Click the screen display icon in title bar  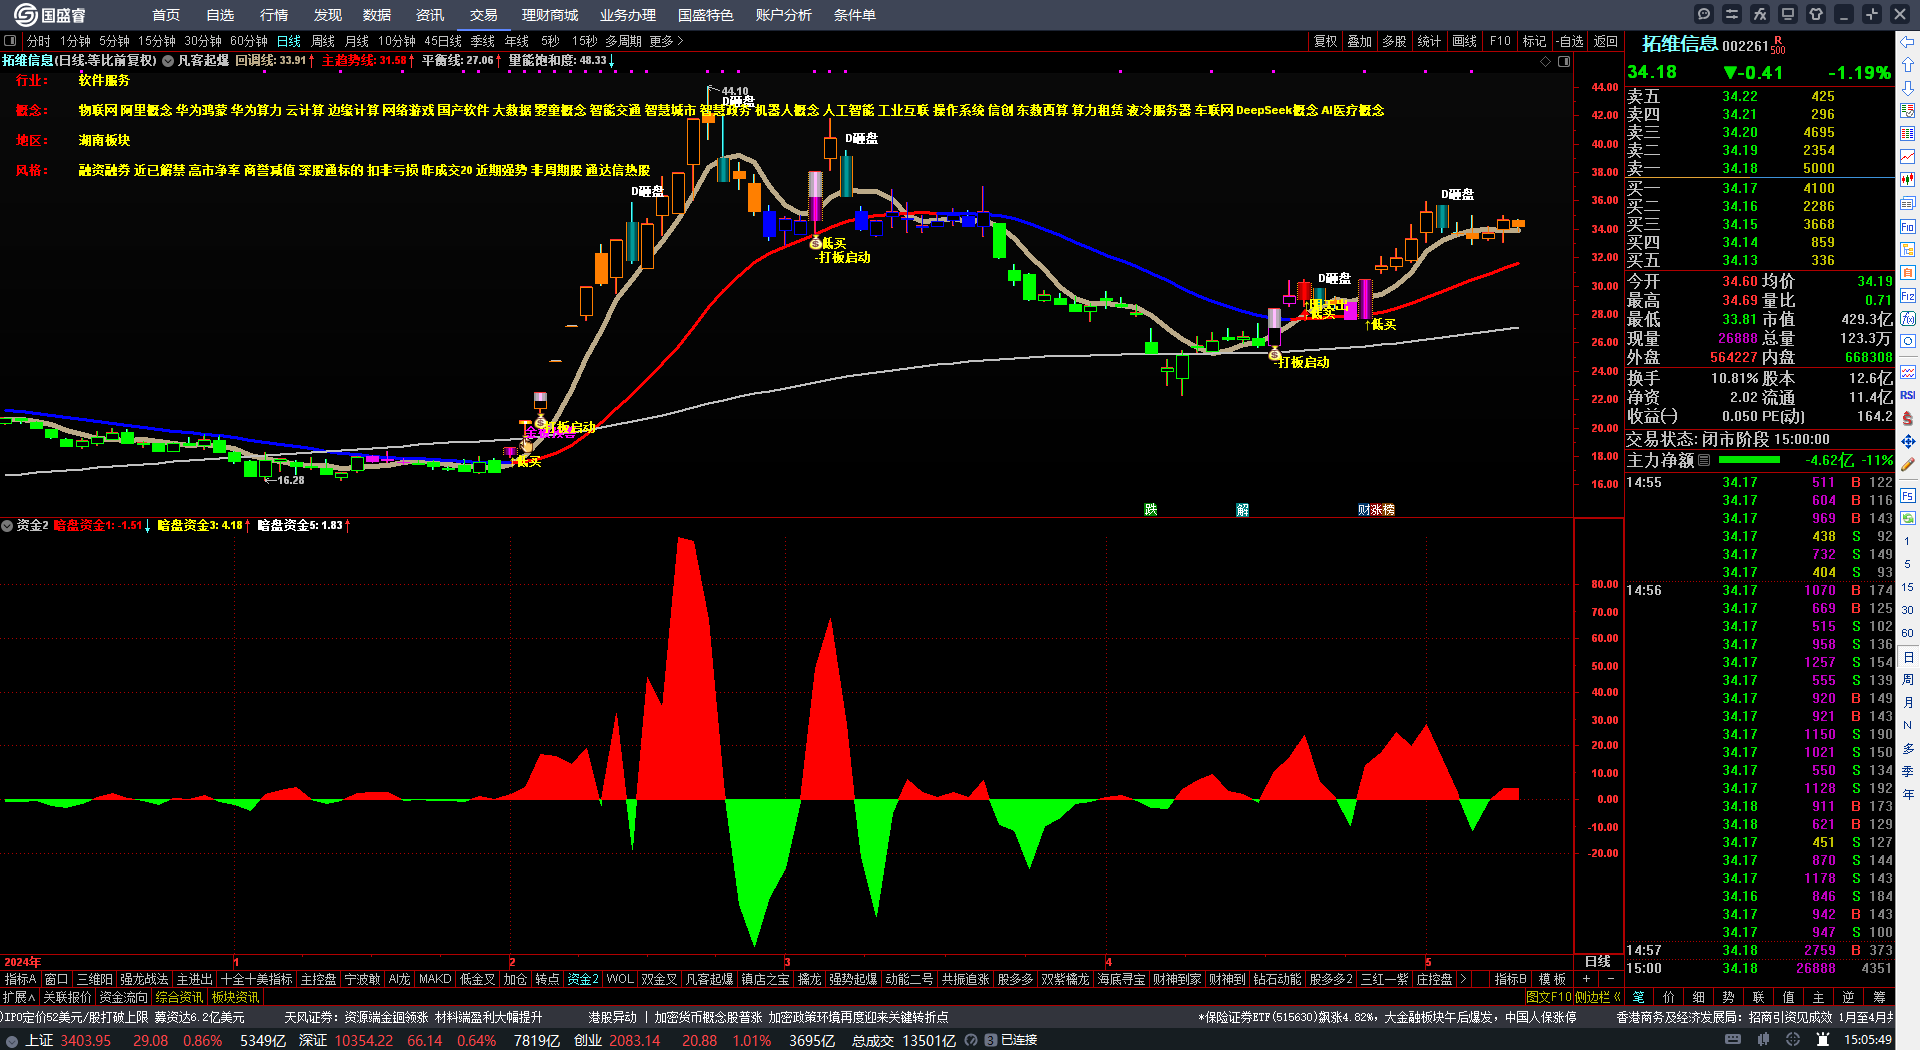click(1788, 14)
